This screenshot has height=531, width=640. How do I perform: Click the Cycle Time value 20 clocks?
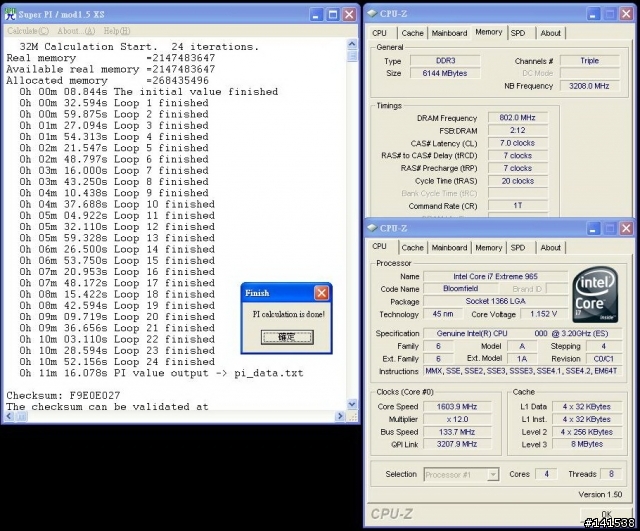point(518,181)
